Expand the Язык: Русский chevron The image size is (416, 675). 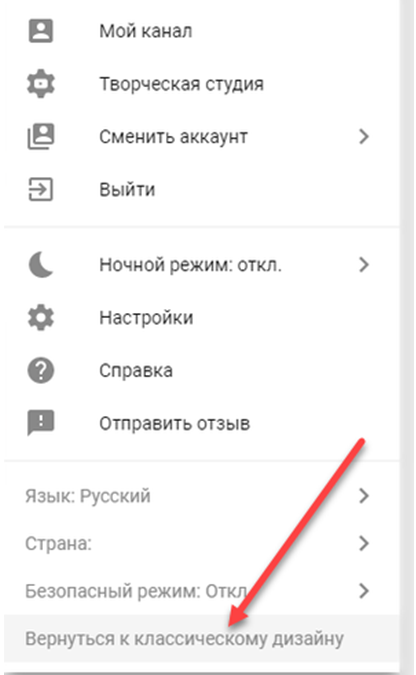pos(364,496)
